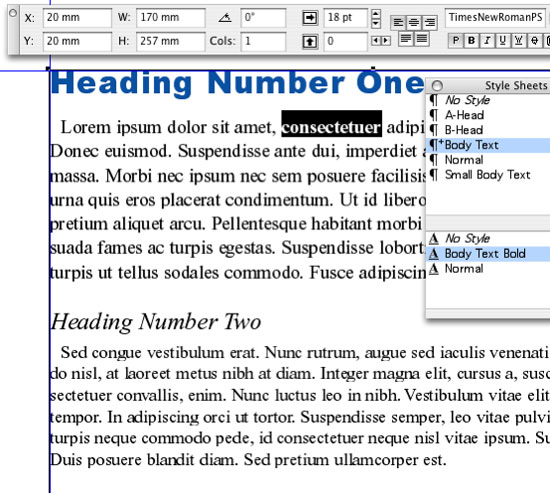Decrease leading with the down stepper arrow
This screenshot has height=493, width=550.
(x=376, y=23)
